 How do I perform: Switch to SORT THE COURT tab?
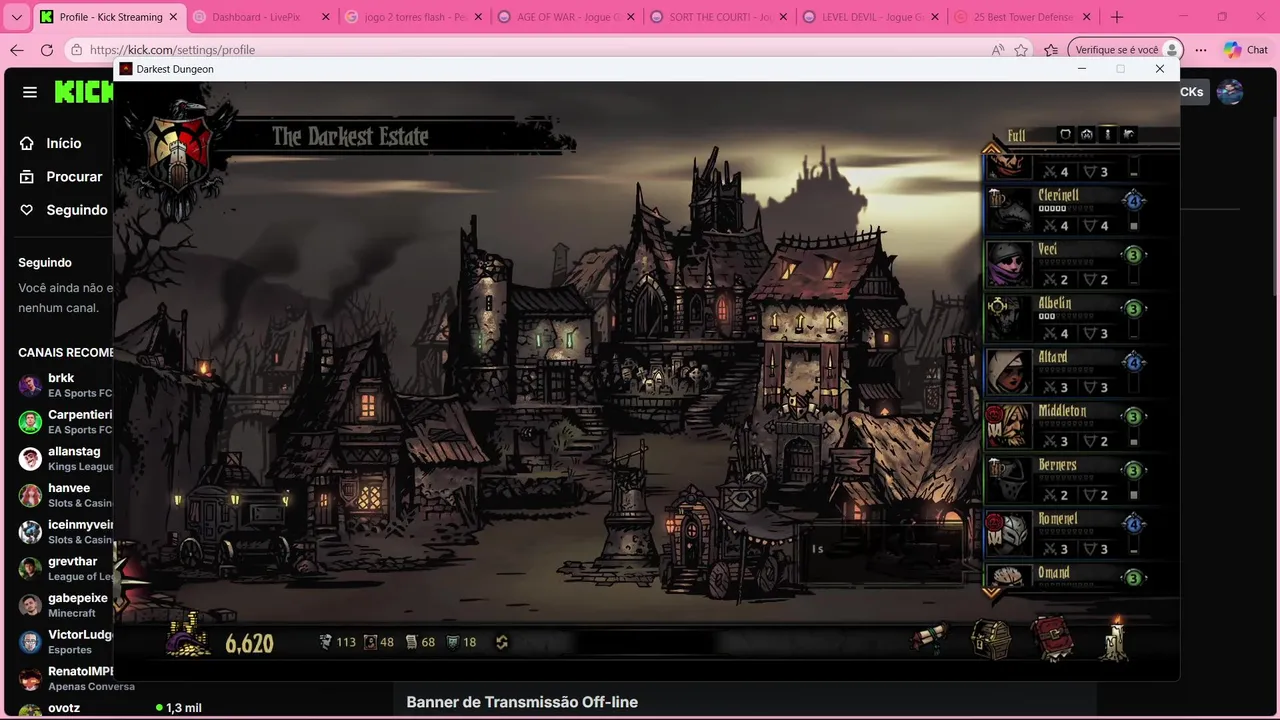(x=718, y=17)
